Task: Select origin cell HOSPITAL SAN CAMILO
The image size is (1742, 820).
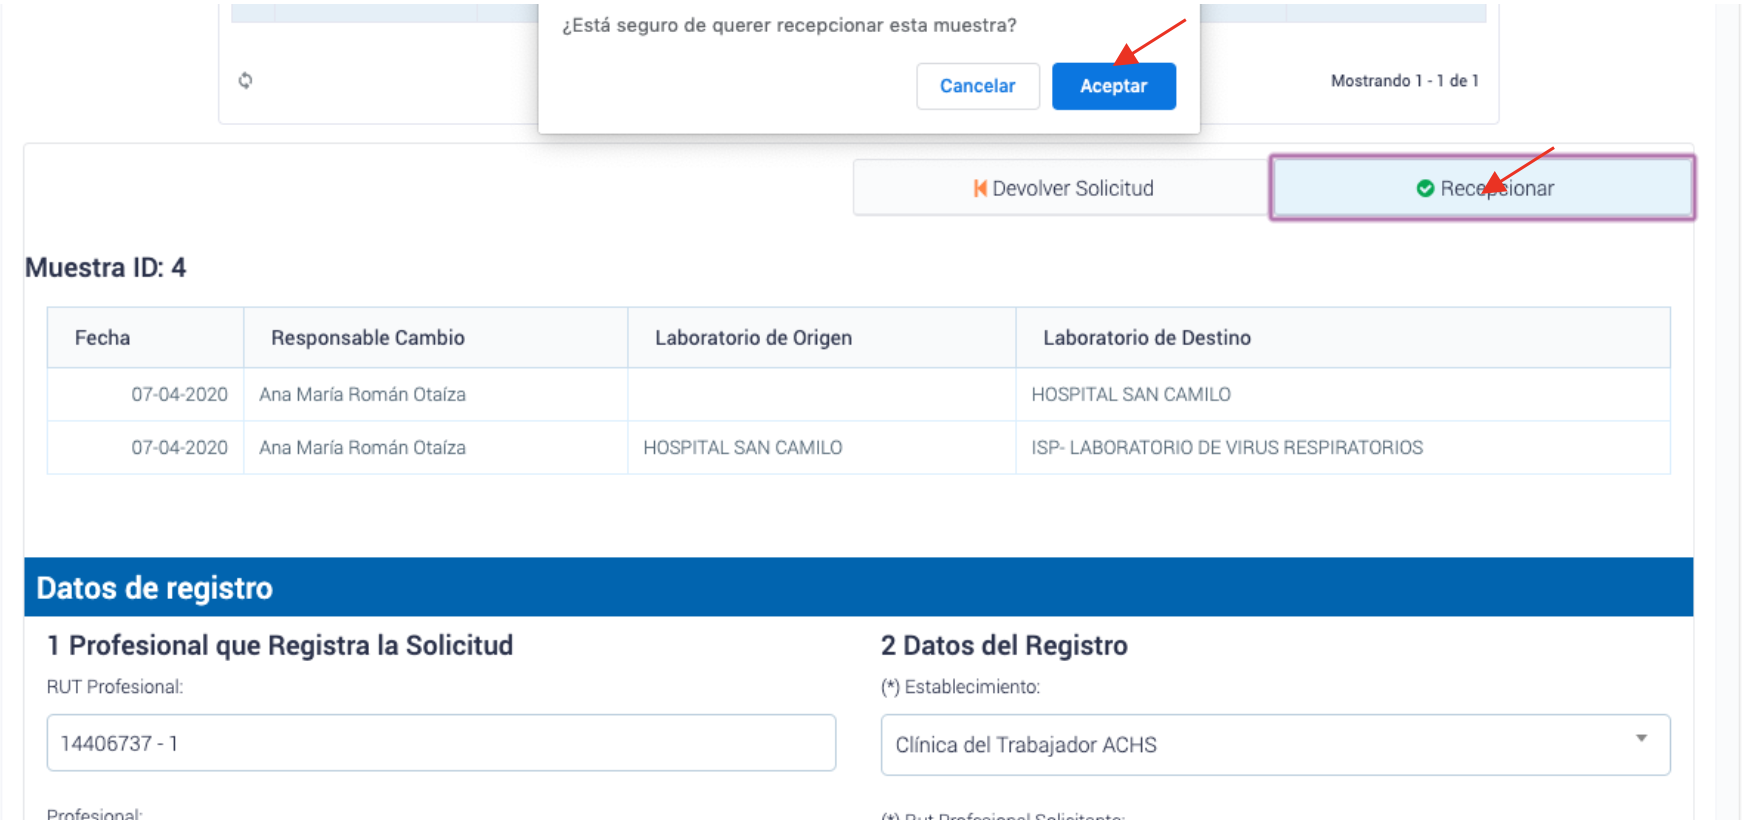Action: click(822, 448)
